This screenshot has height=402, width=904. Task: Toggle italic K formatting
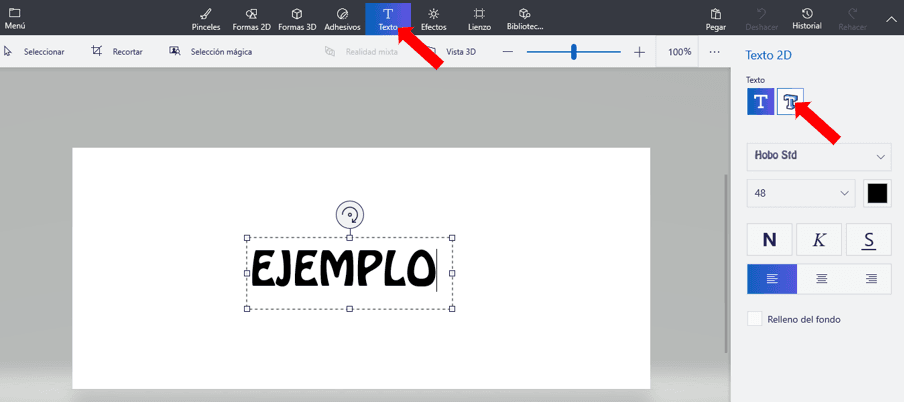(819, 239)
